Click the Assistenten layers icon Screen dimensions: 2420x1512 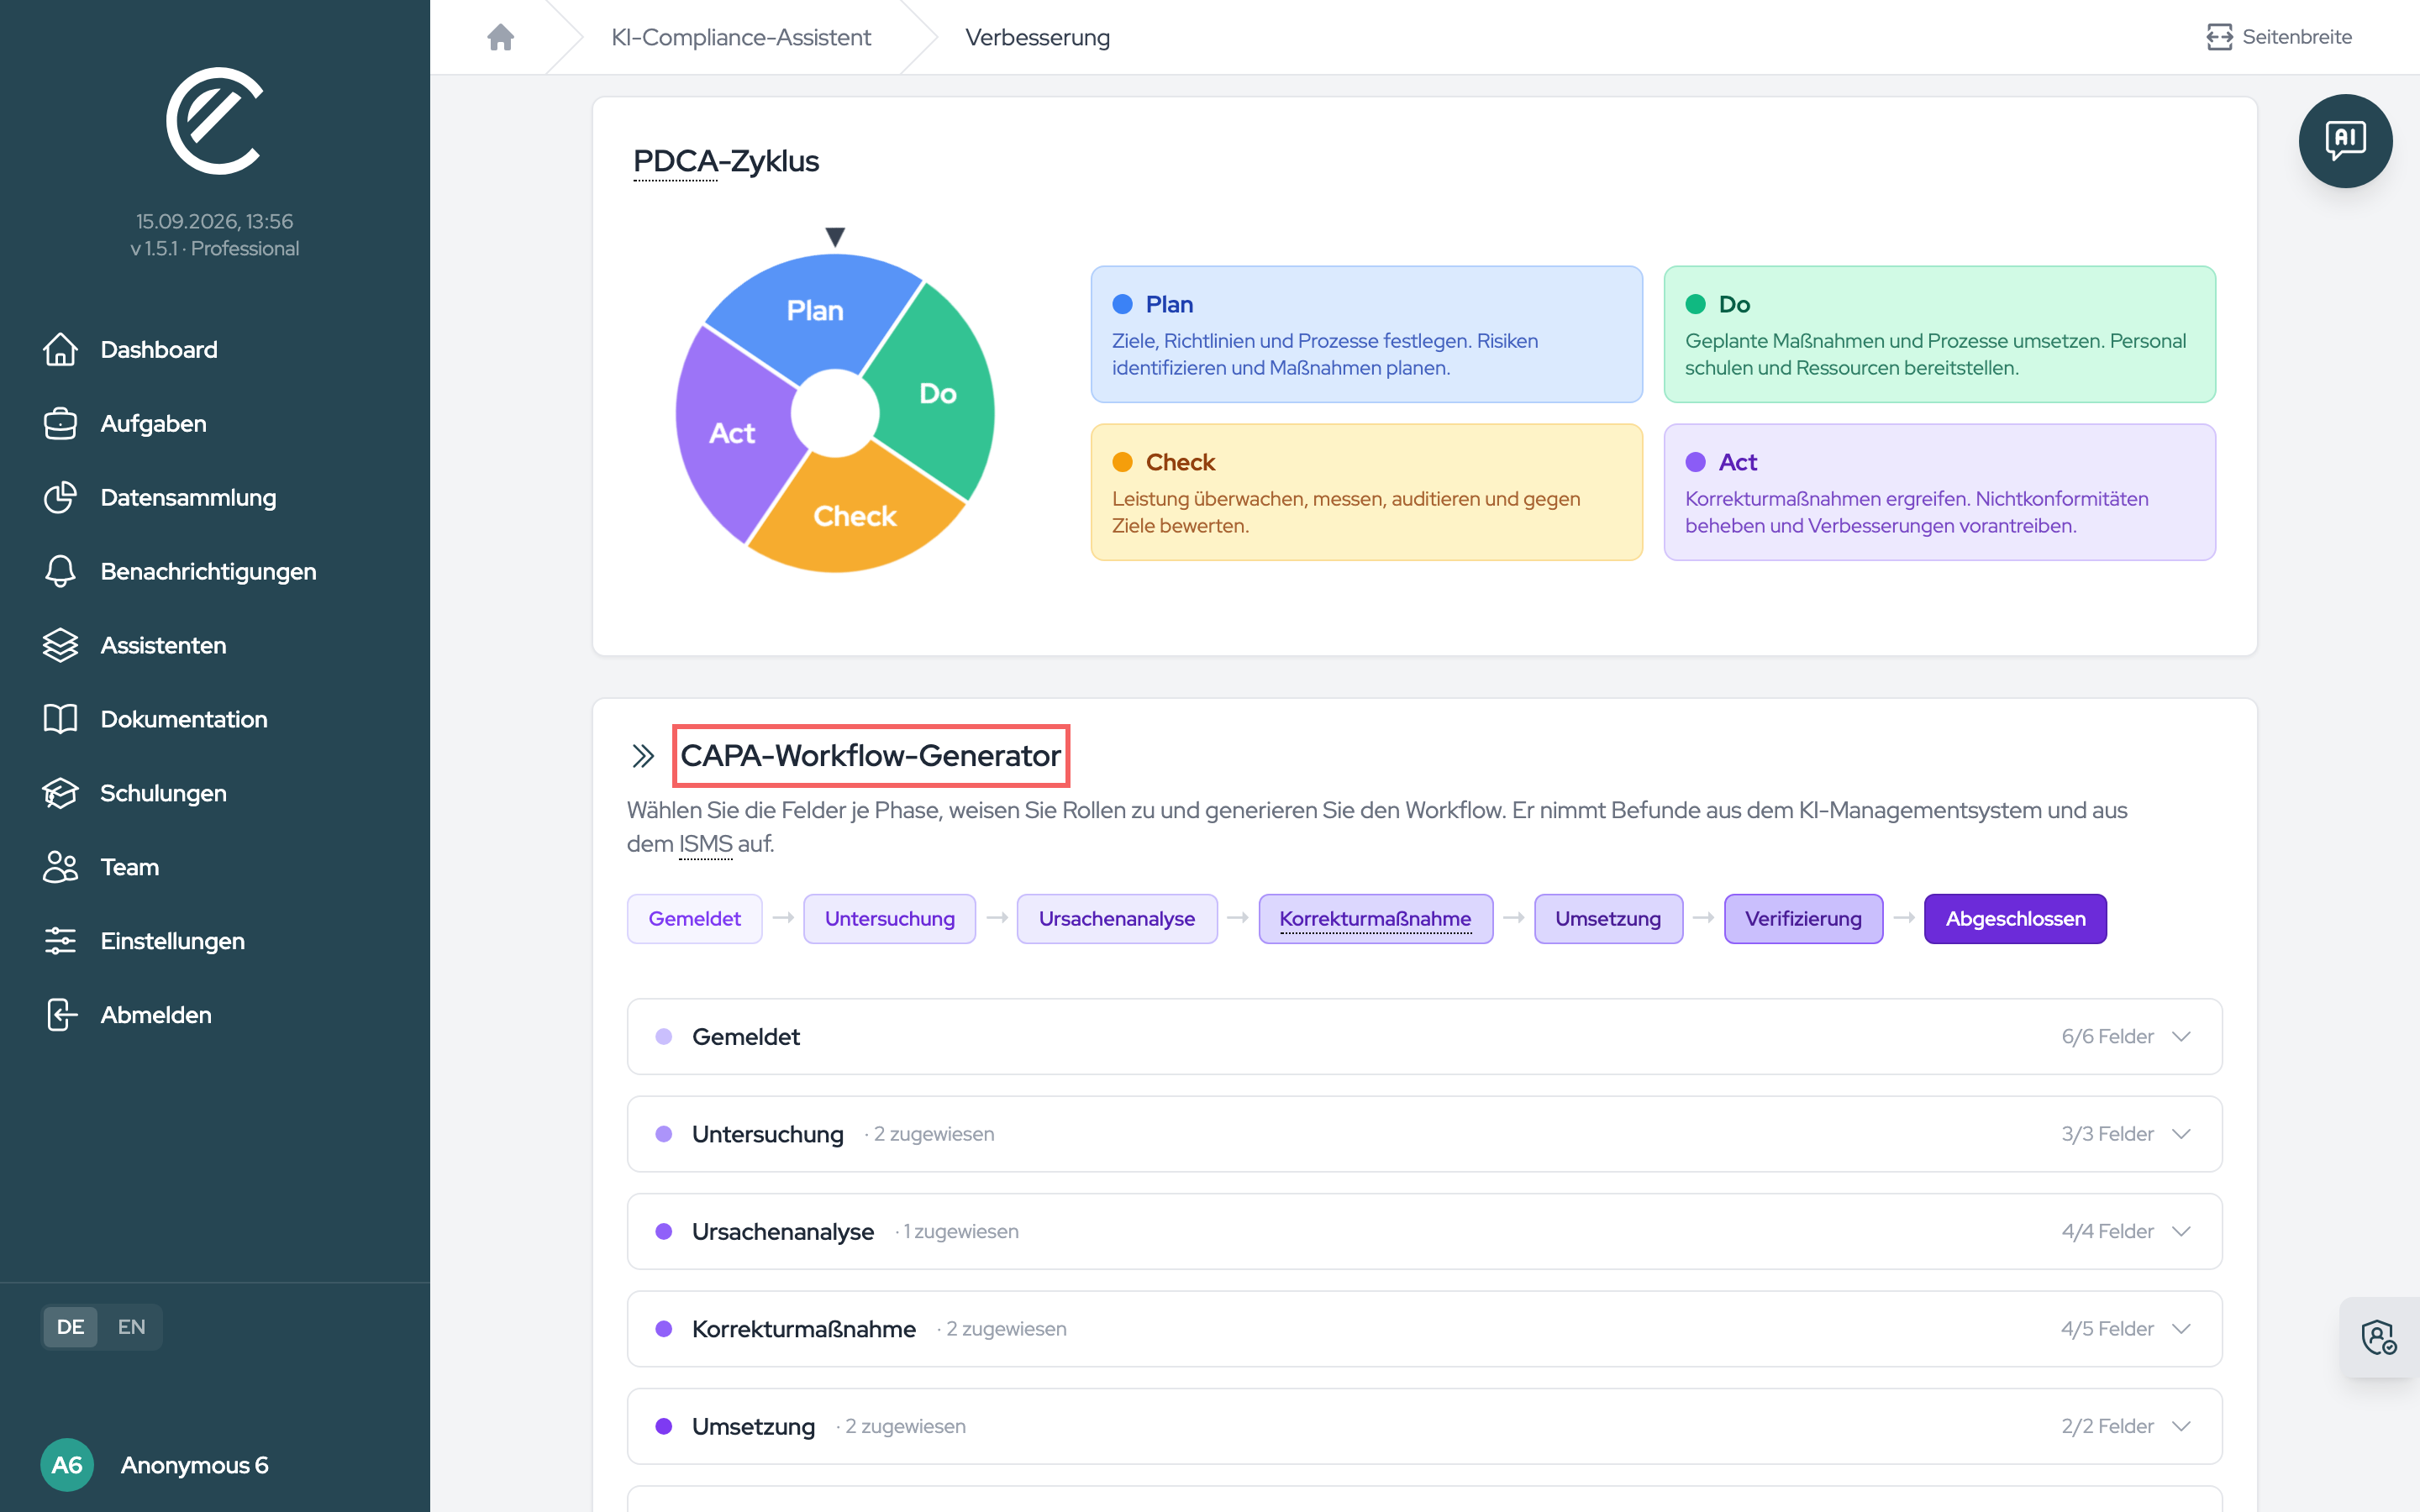[x=60, y=645]
